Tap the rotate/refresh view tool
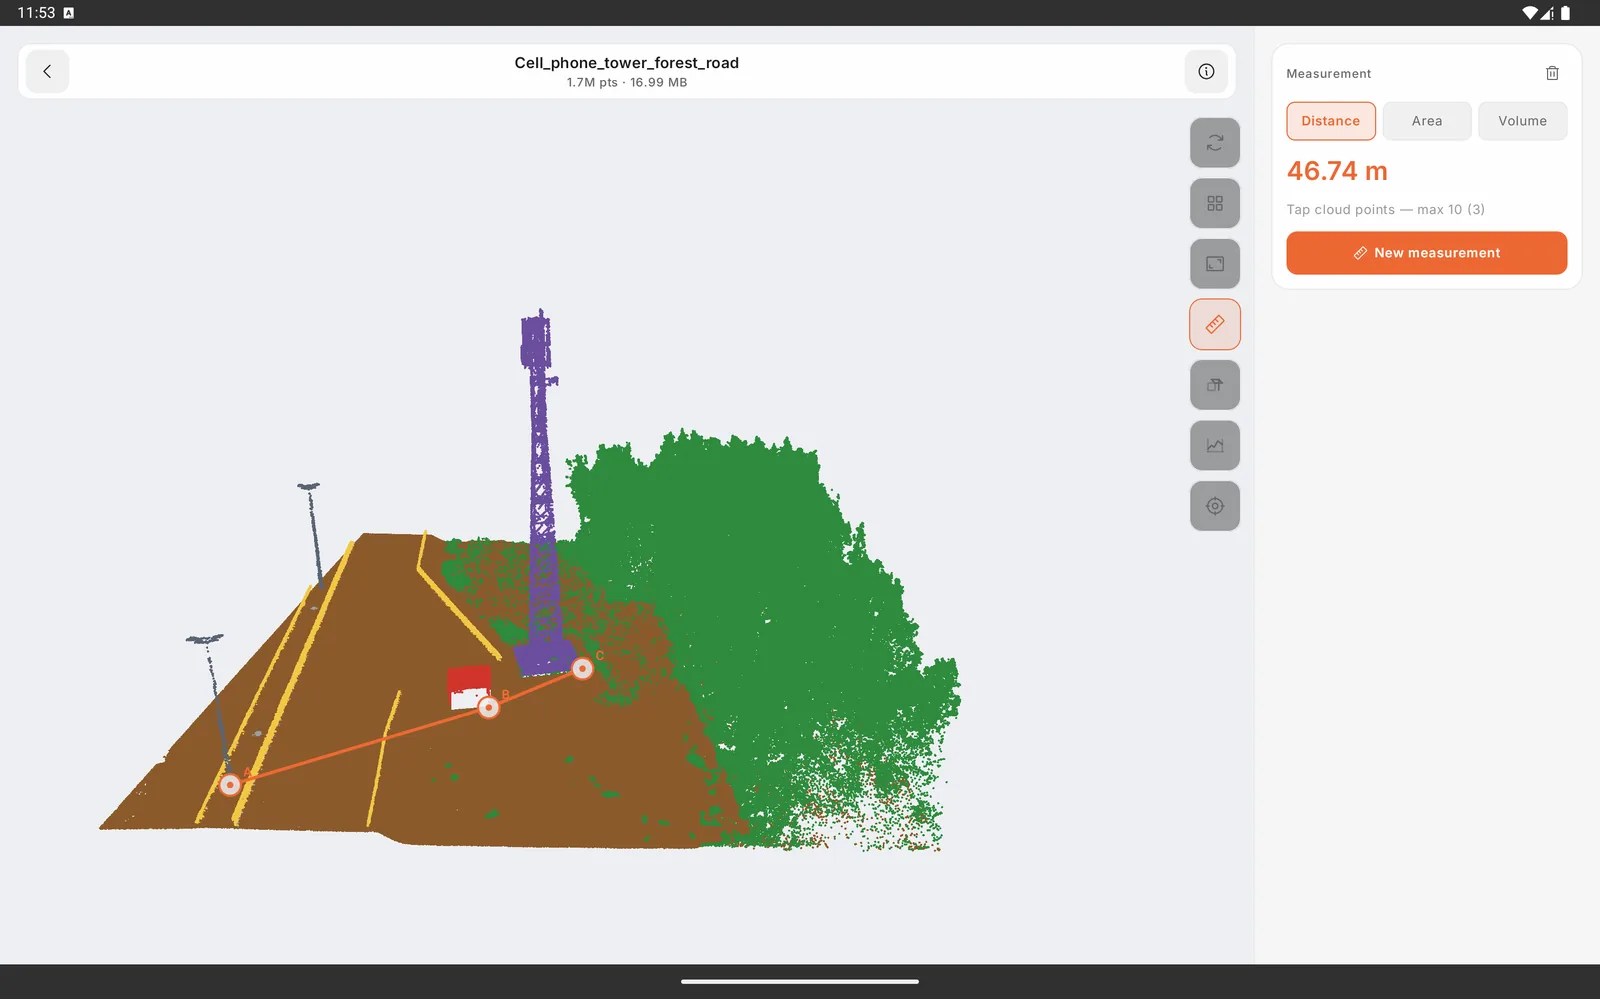 click(x=1215, y=143)
